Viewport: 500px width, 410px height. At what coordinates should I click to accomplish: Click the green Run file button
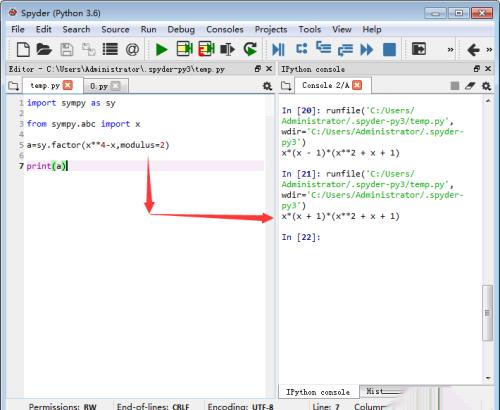[x=162, y=50]
